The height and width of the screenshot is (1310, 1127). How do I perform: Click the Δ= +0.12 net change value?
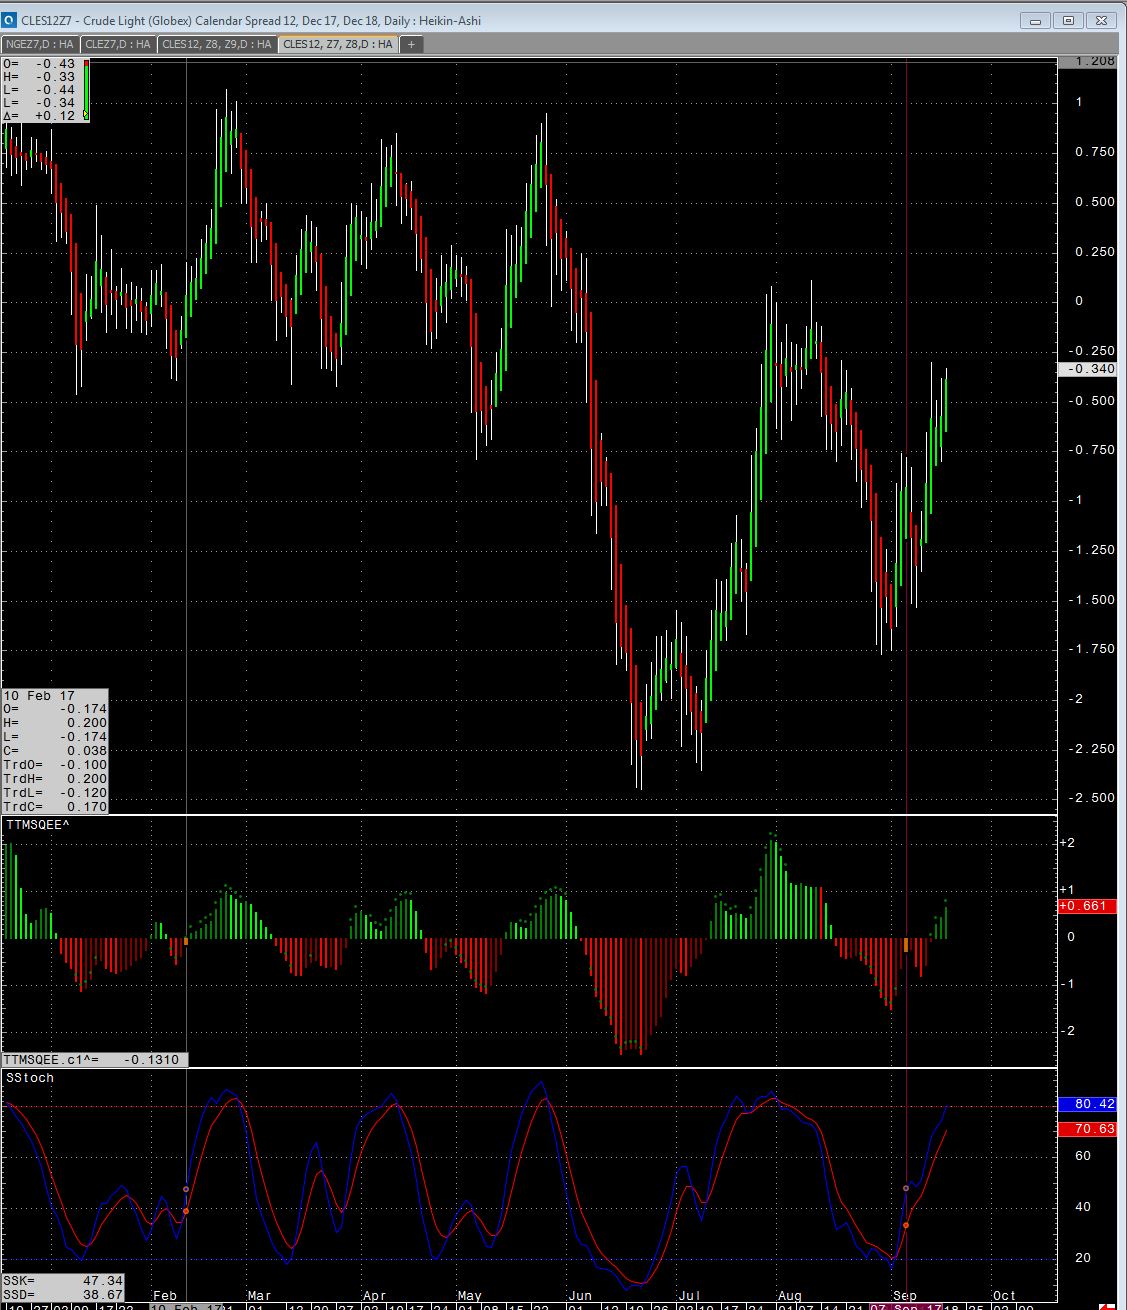click(39, 116)
